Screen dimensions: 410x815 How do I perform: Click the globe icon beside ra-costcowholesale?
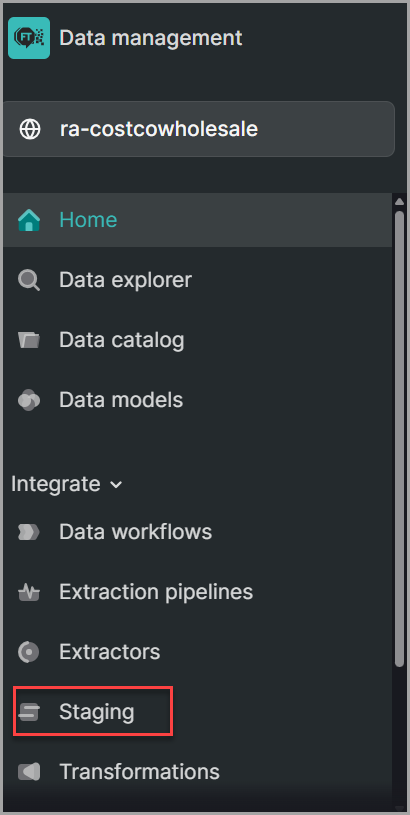tap(30, 129)
